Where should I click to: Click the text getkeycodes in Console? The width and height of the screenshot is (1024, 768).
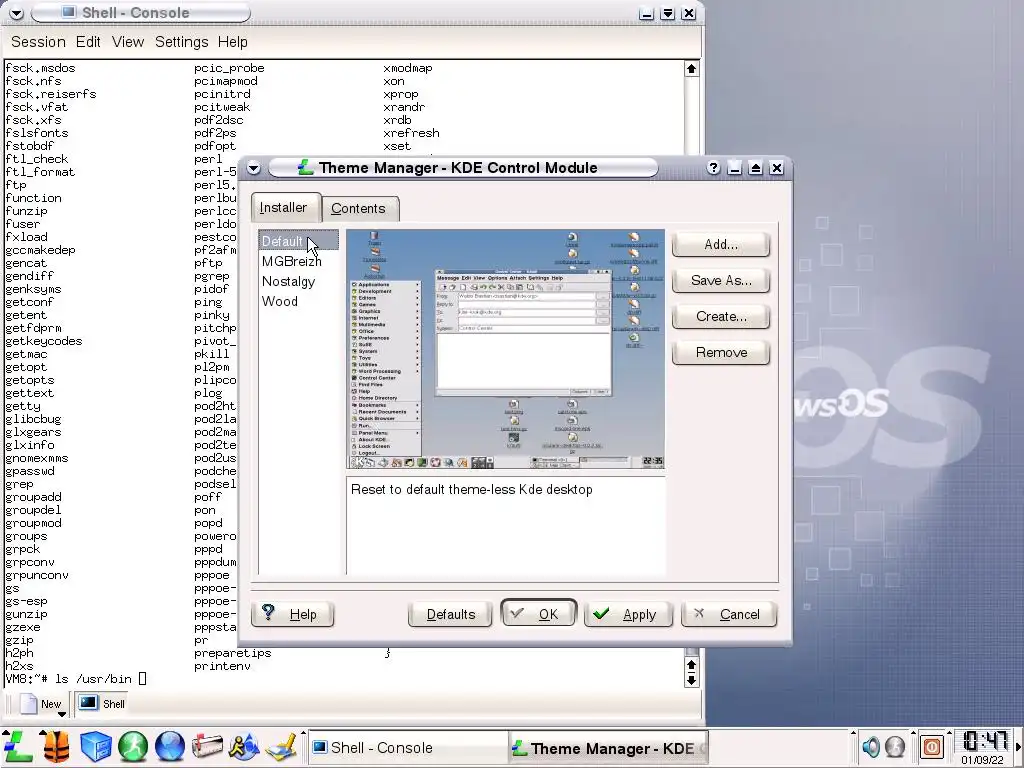[x=44, y=341]
